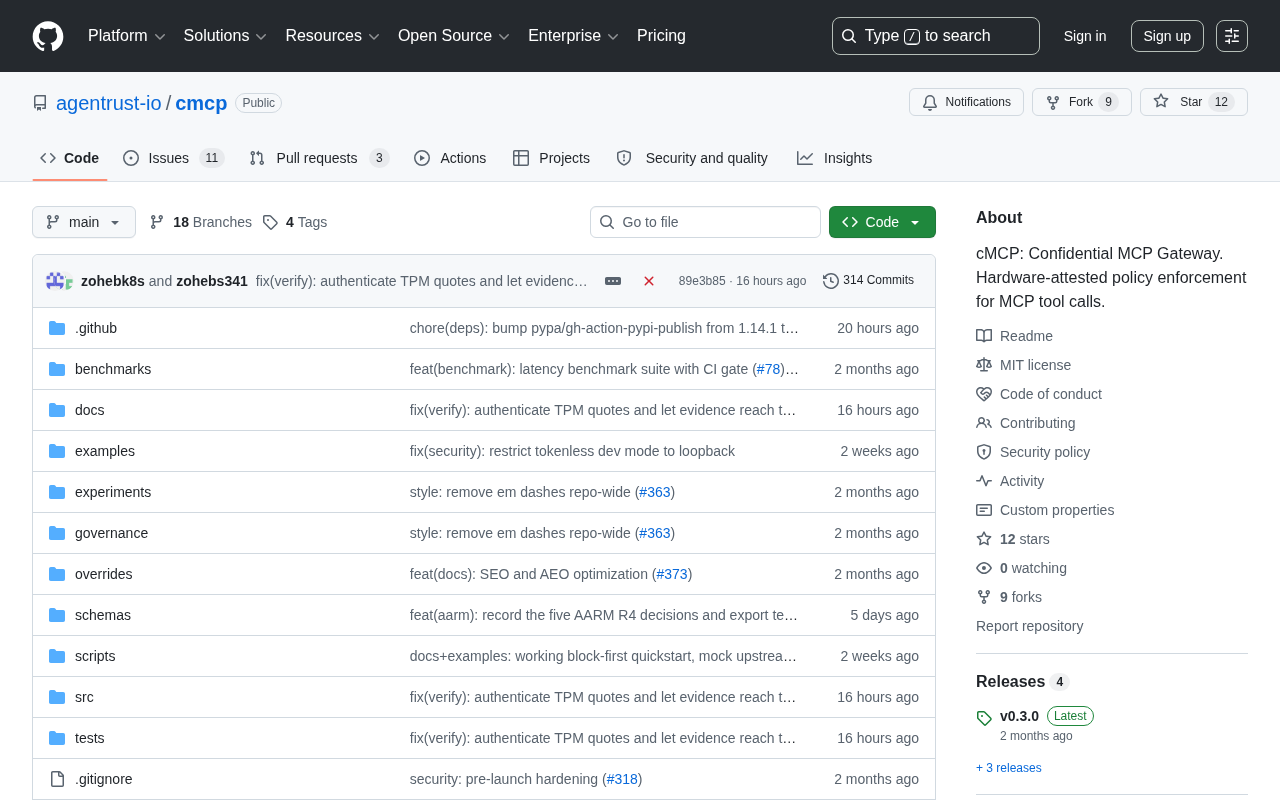Expand the Solutions menu

pos(225,36)
